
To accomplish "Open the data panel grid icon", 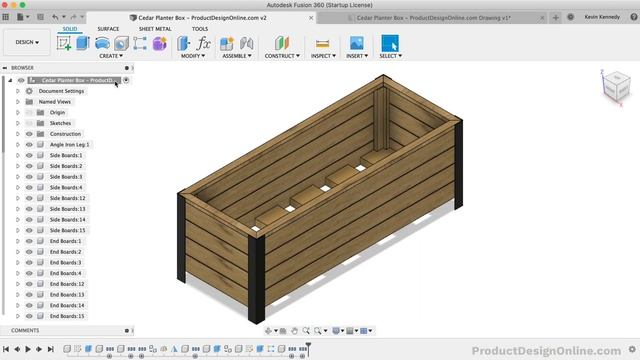I will tap(6, 17).
